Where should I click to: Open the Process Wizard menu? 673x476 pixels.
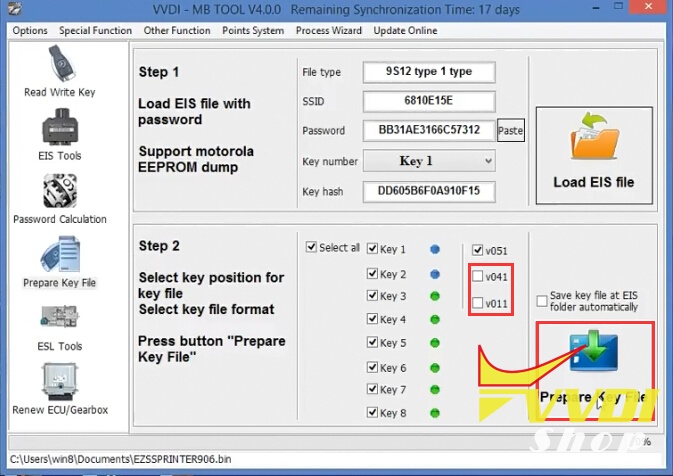click(329, 30)
